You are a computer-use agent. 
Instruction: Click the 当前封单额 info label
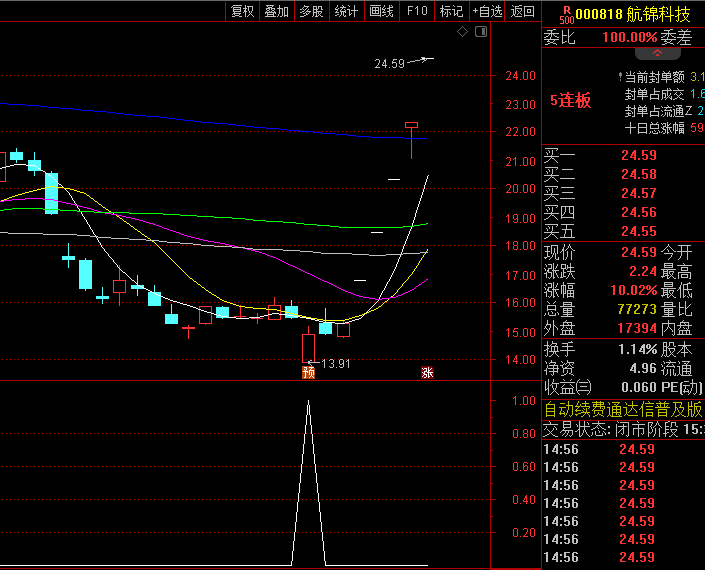(x=654, y=77)
